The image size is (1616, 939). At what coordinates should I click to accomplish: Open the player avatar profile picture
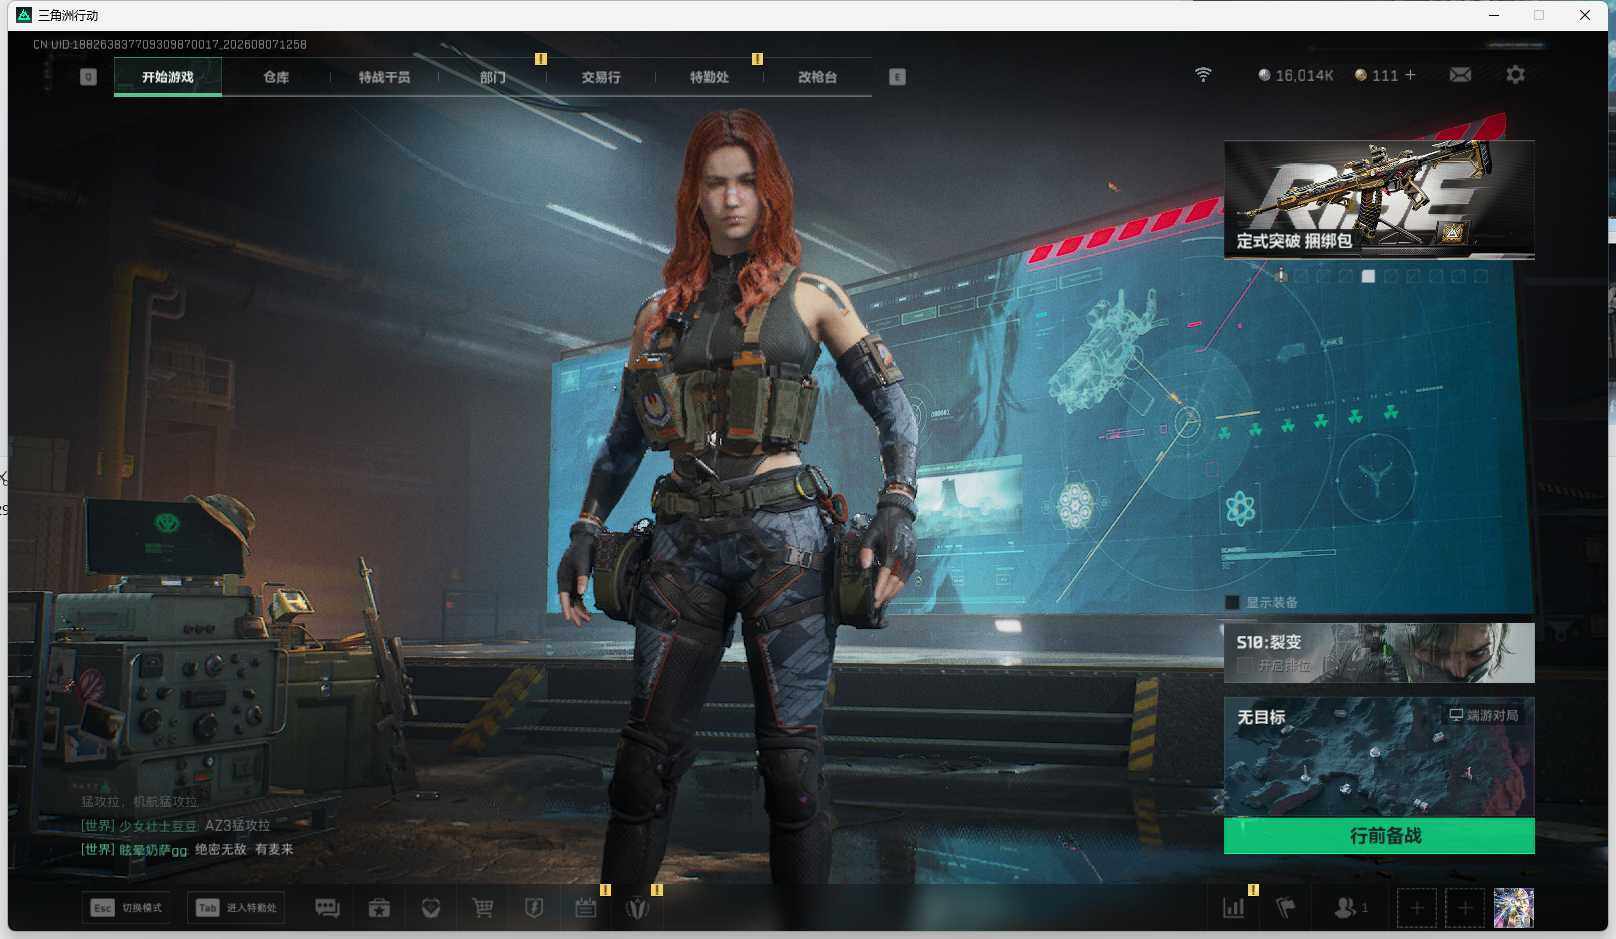[1514, 908]
